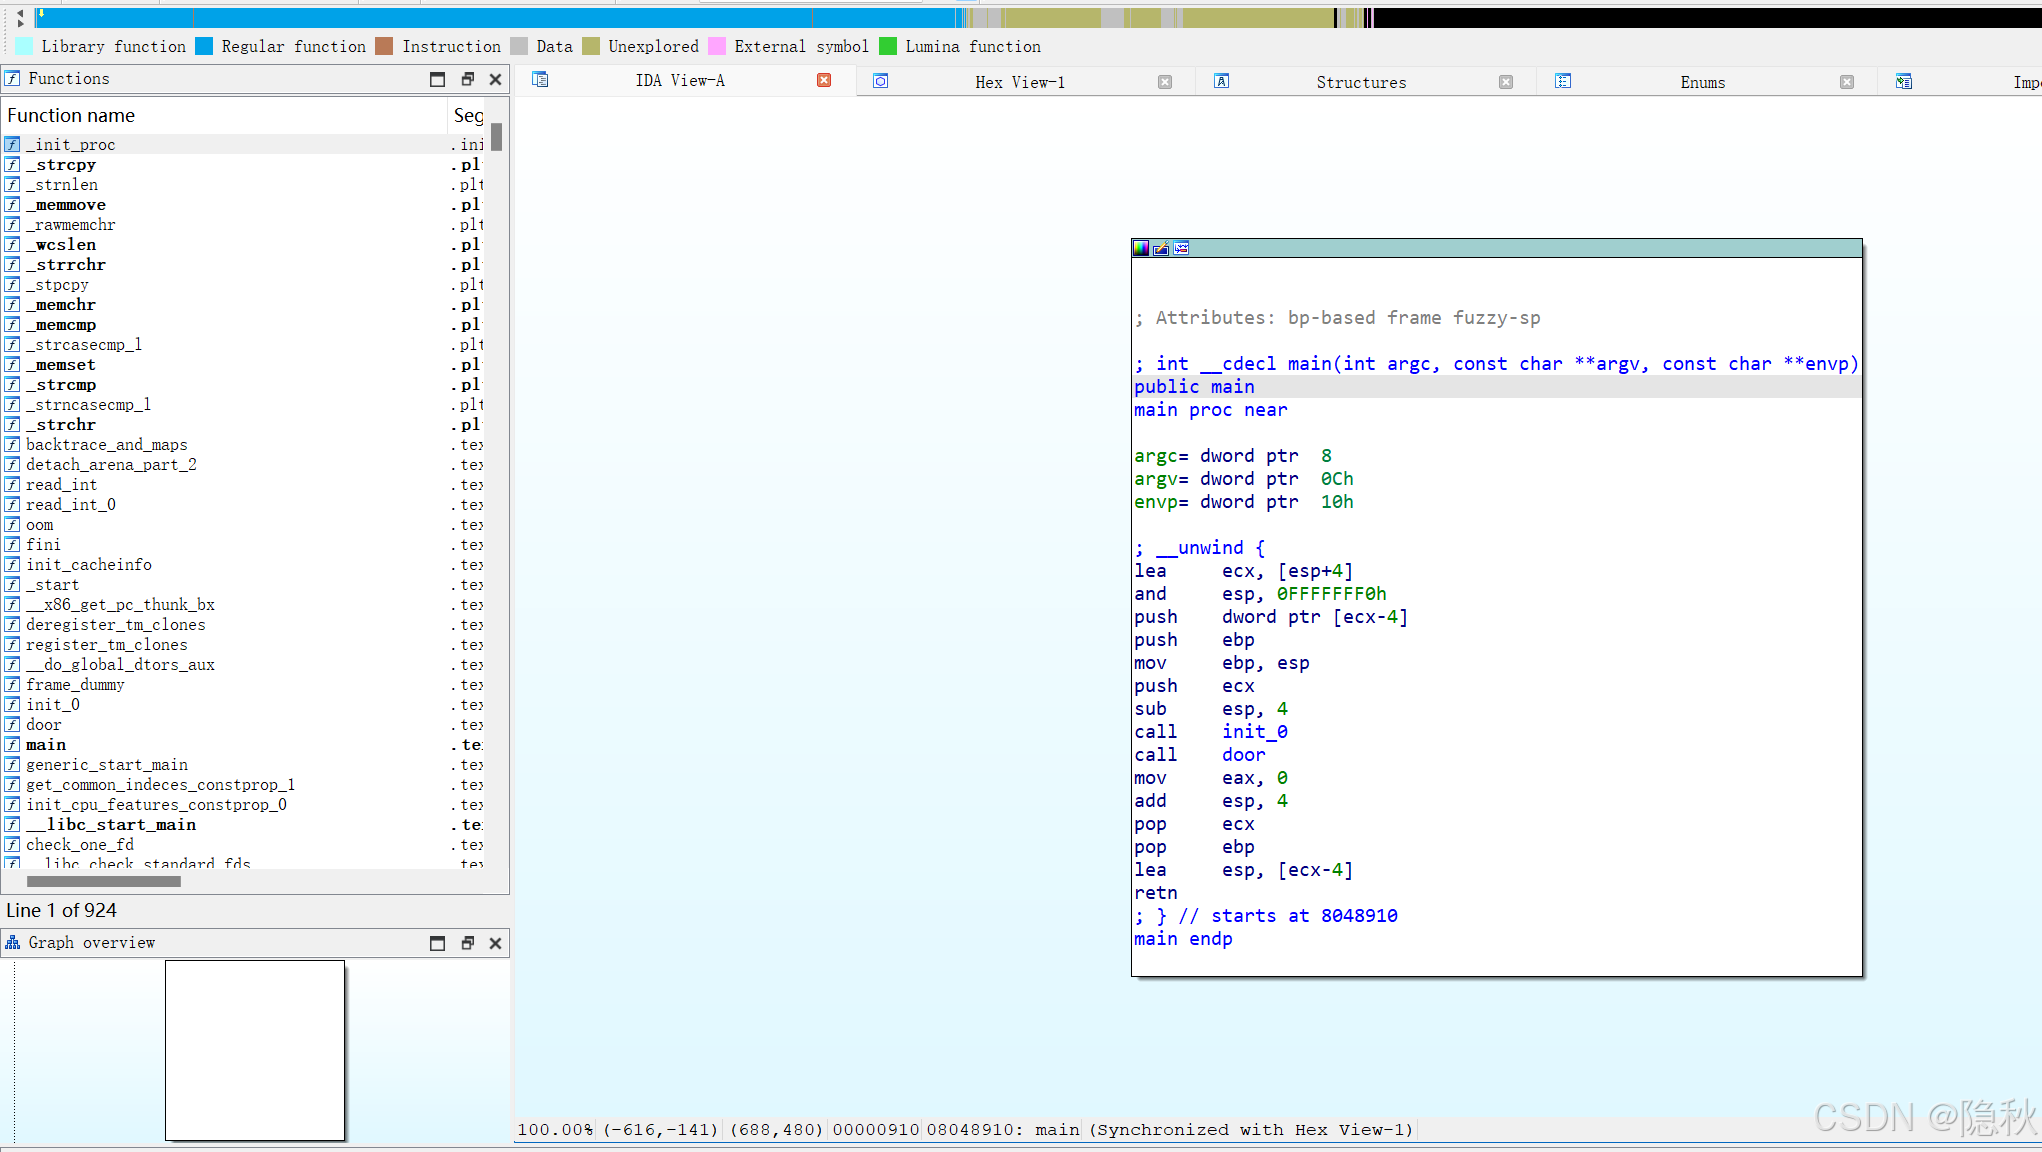This screenshot has height=1152, width=2042.
Task: Select the main function in list
Action: point(46,745)
